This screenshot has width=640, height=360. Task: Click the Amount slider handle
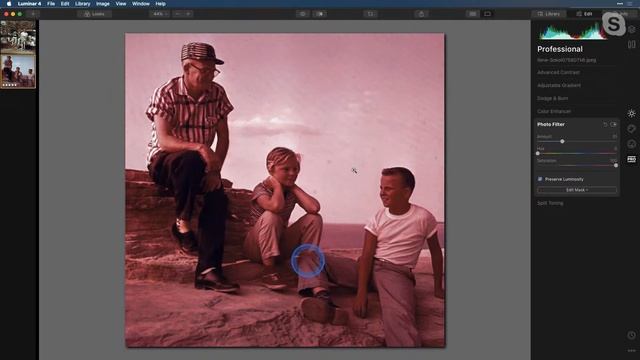562,141
